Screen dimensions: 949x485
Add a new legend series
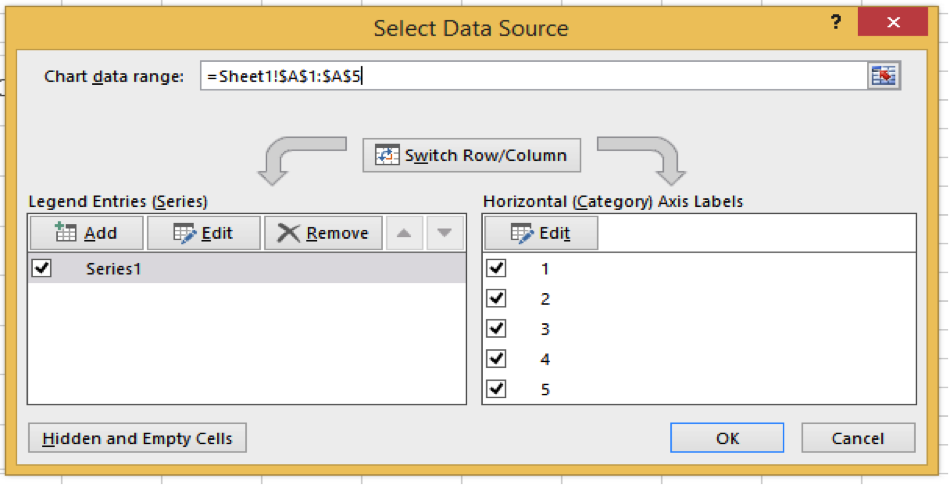click(85, 233)
